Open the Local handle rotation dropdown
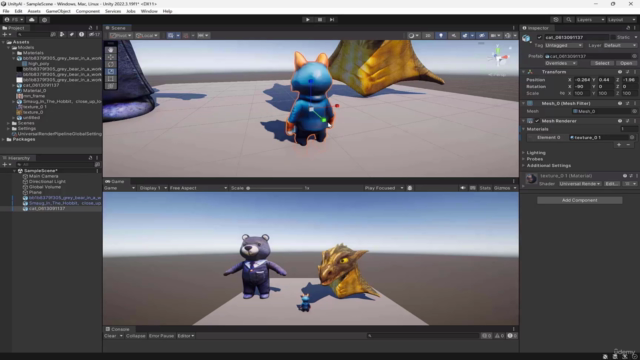The height and width of the screenshot is (360, 640). point(147,36)
